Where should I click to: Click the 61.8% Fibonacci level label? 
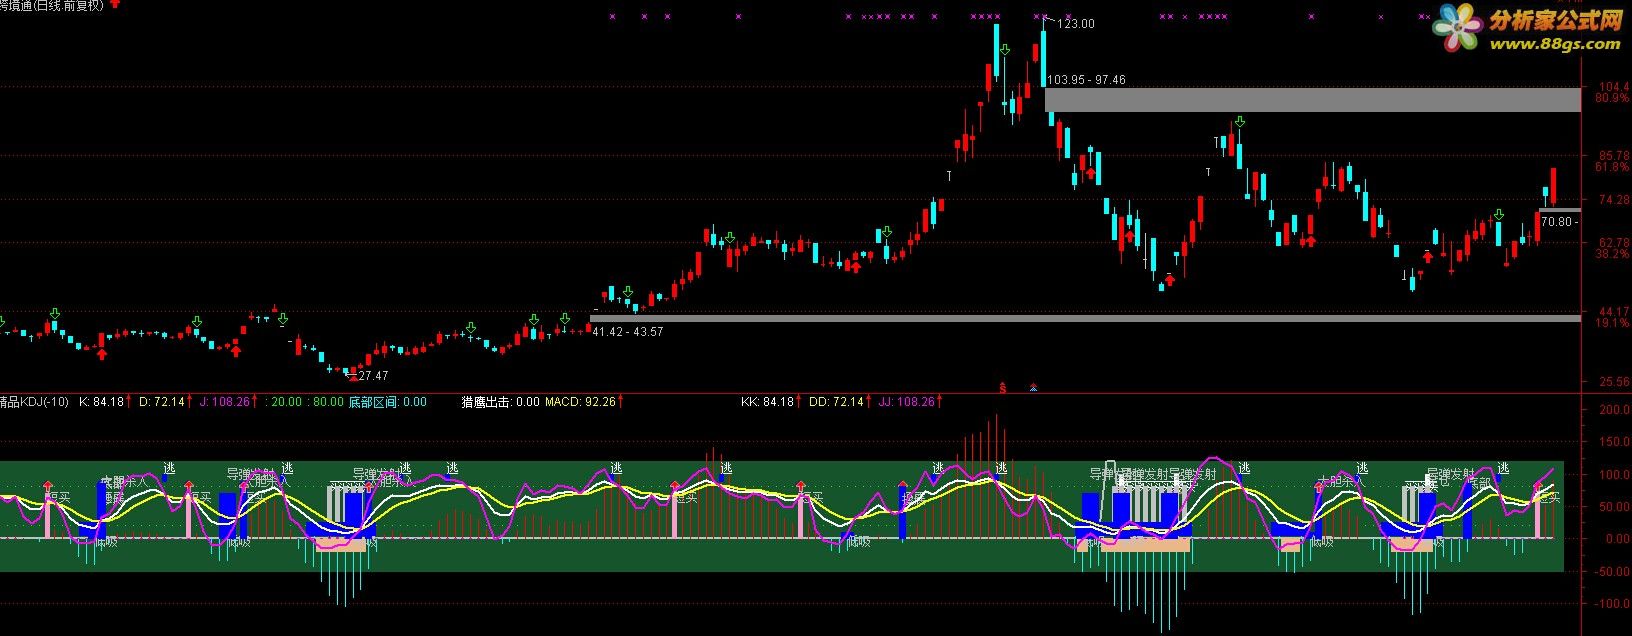1612,167
